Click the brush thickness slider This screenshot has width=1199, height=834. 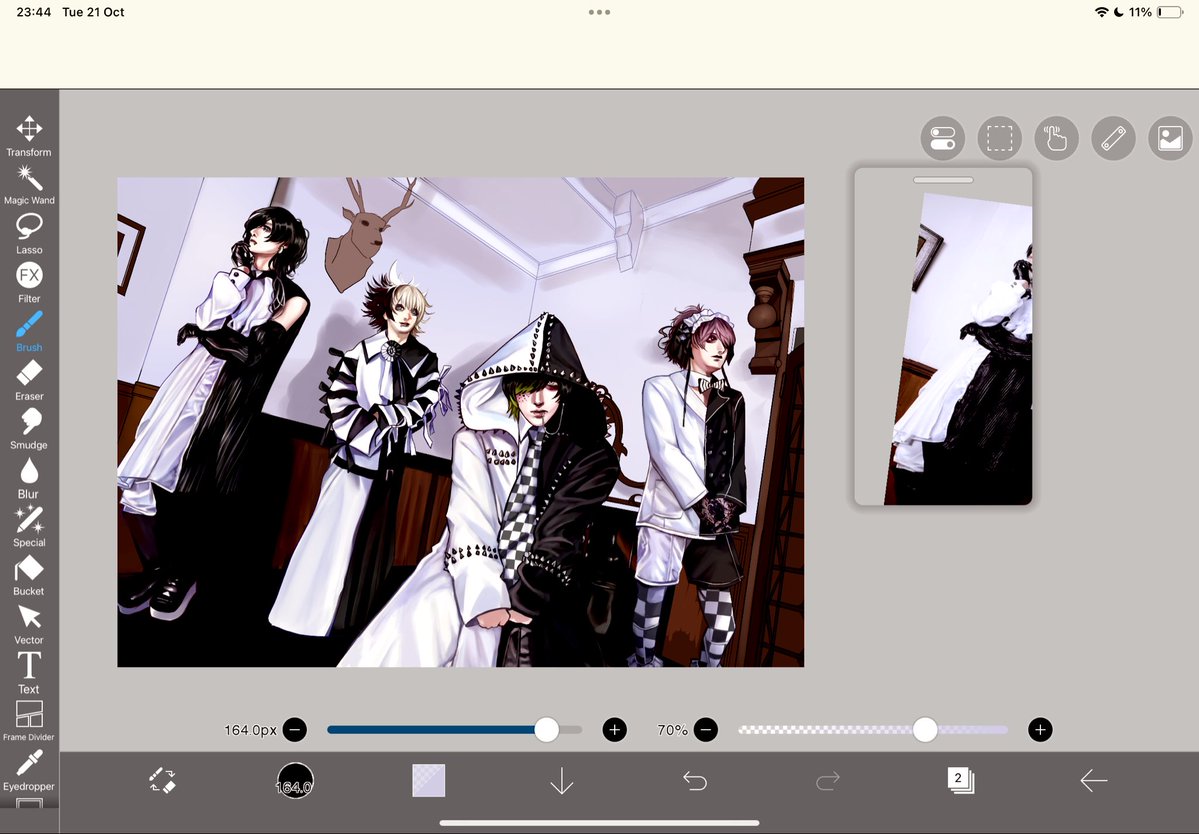454,730
